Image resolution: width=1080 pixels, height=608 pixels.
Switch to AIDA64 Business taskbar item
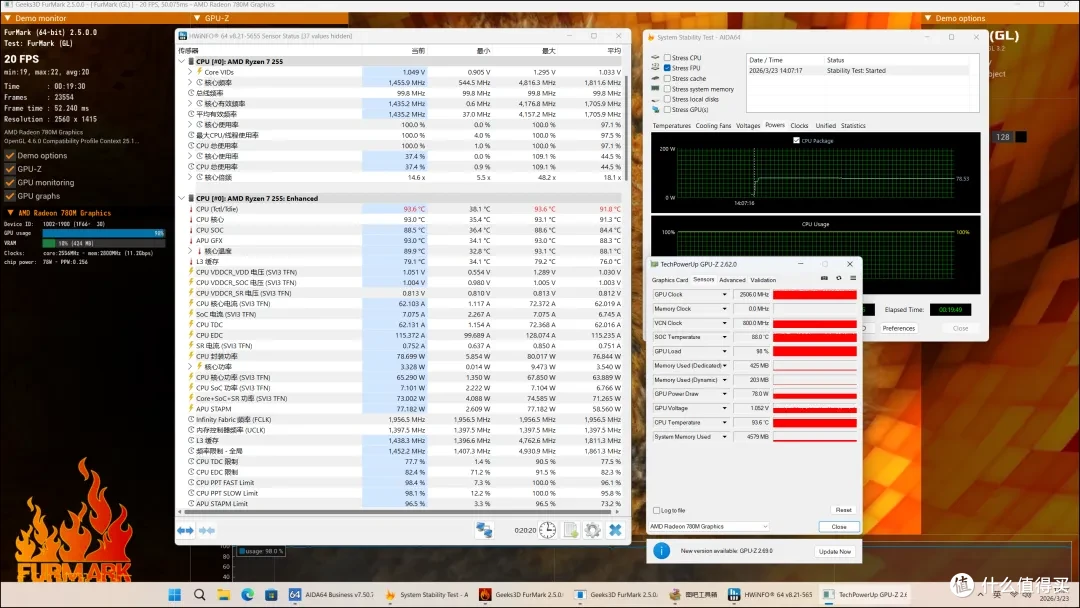(x=331, y=594)
